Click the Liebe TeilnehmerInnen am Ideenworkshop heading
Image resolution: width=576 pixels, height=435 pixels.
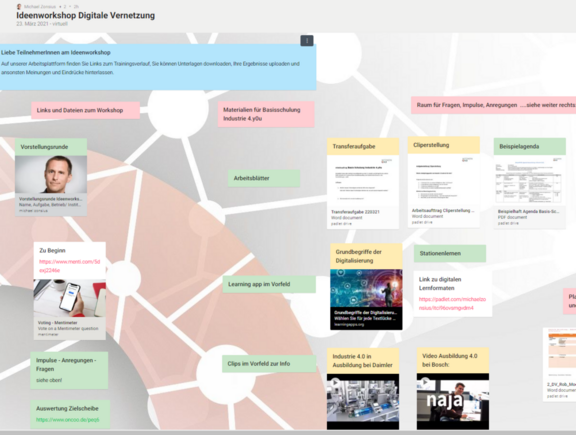(55, 53)
